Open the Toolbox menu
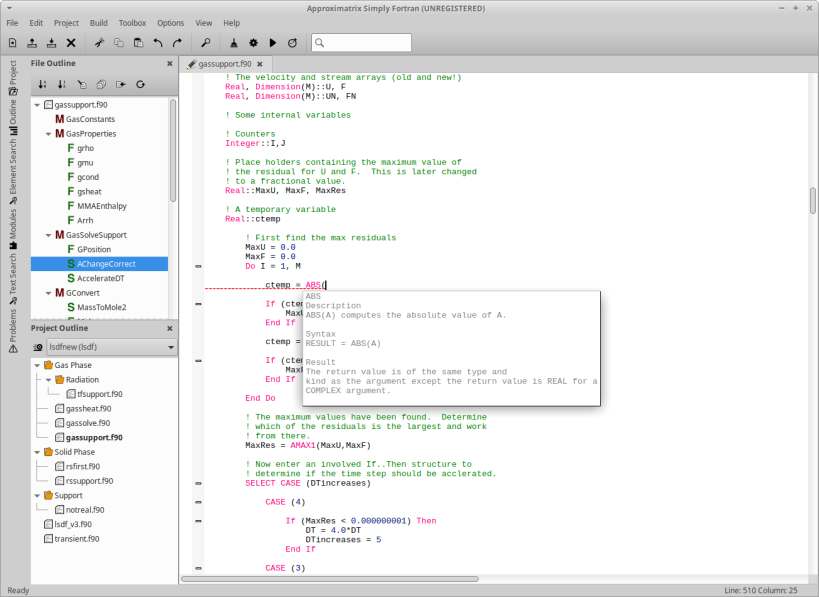The height and width of the screenshot is (597, 819). click(x=131, y=22)
